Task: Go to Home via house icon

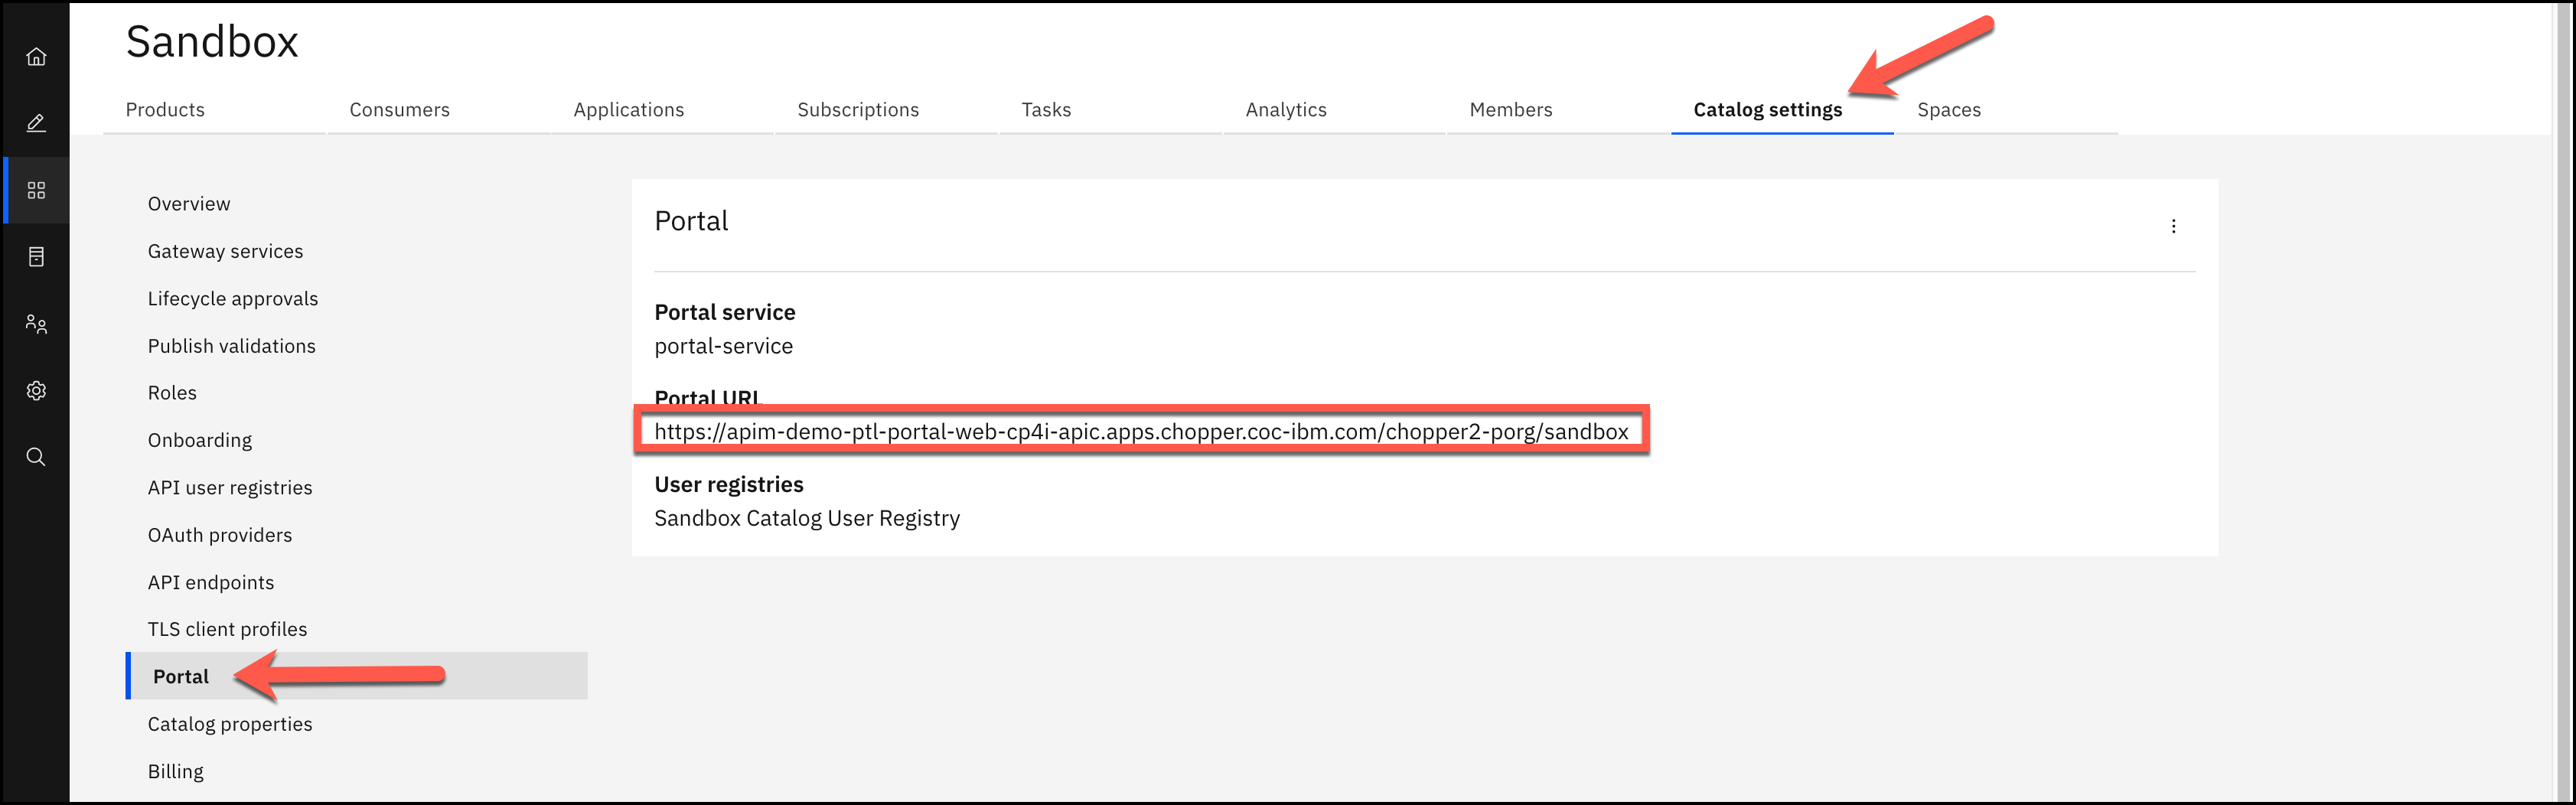Action: 36,57
